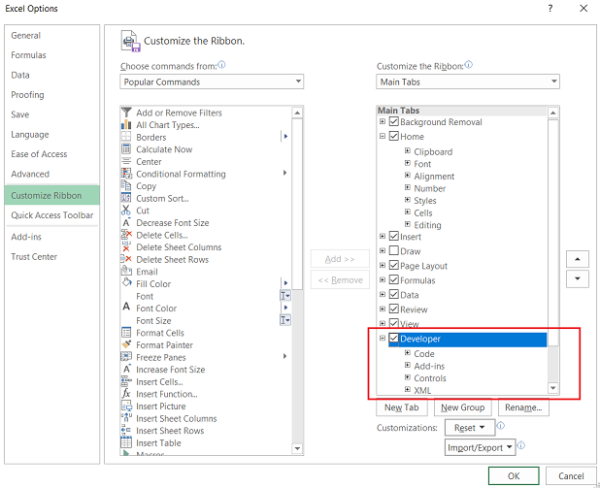600x488 pixels.
Task: Click the Calculate Now calculator icon
Action: pos(126,149)
